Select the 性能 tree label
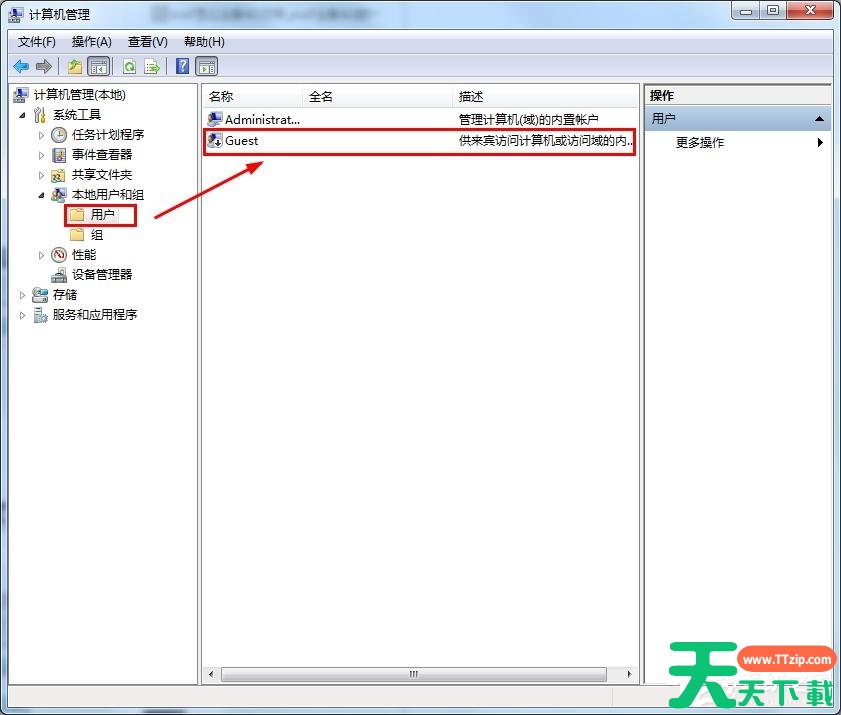841x715 pixels. tap(84, 255)
